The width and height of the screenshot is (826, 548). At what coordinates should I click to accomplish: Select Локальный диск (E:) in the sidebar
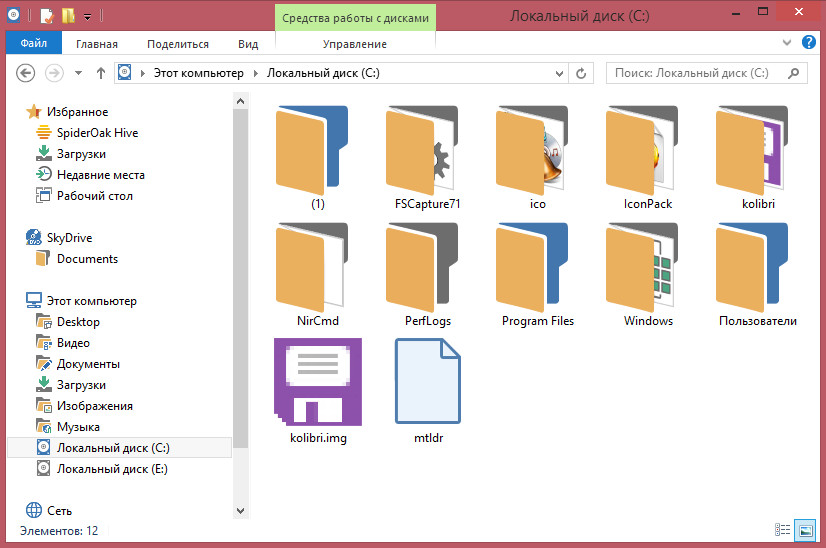pyautogui.click(x=112, y=469)
